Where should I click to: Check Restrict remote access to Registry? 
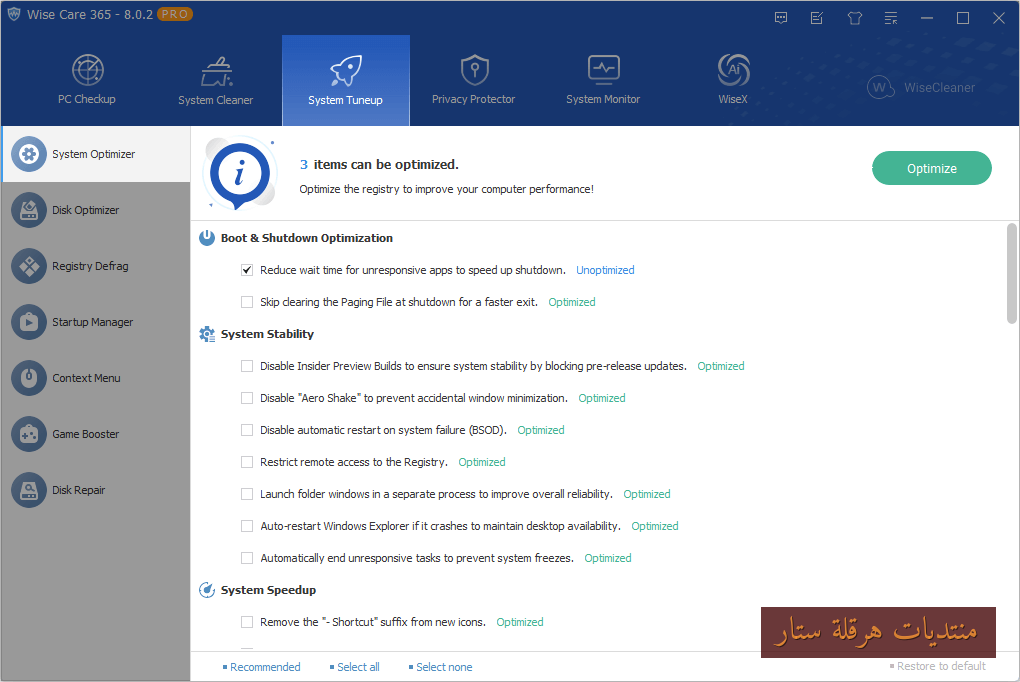click(x=247, y=462)
